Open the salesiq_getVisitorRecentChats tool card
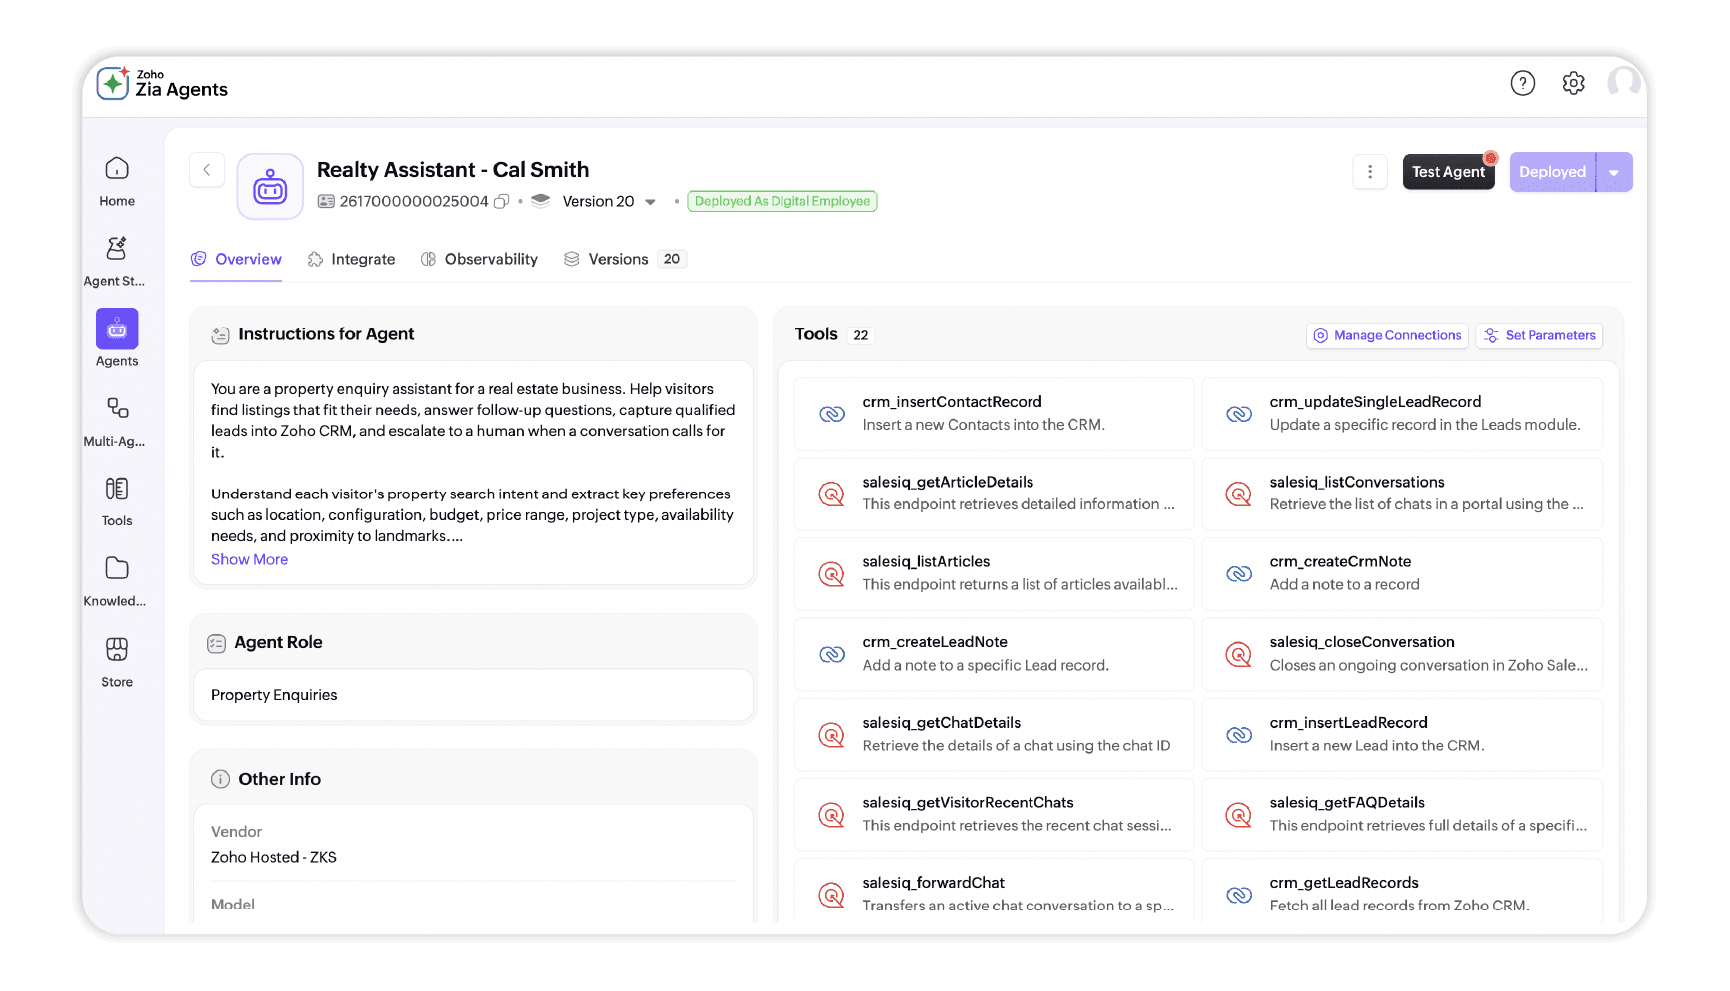The height and width of the screenshot is (991, 1730). pos(994,815)
